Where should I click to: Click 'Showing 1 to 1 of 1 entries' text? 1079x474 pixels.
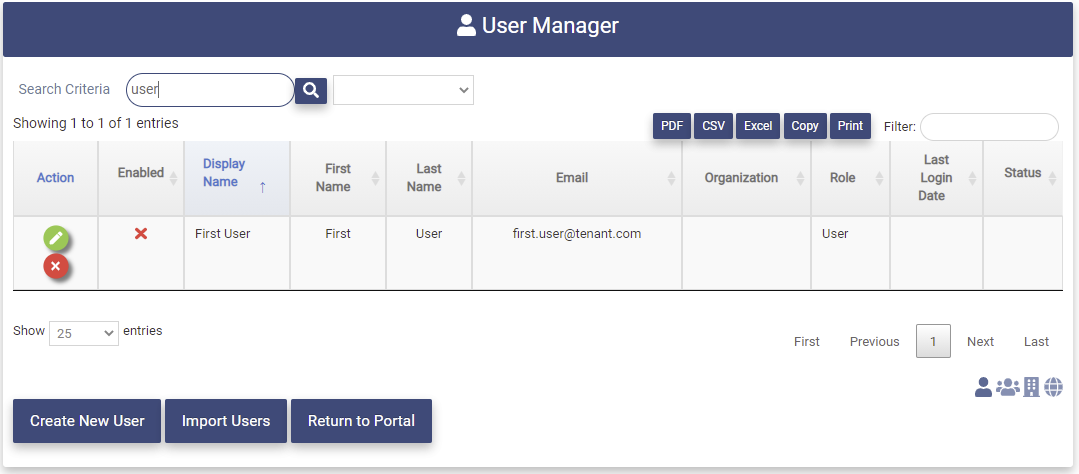(x=96, y=123)
